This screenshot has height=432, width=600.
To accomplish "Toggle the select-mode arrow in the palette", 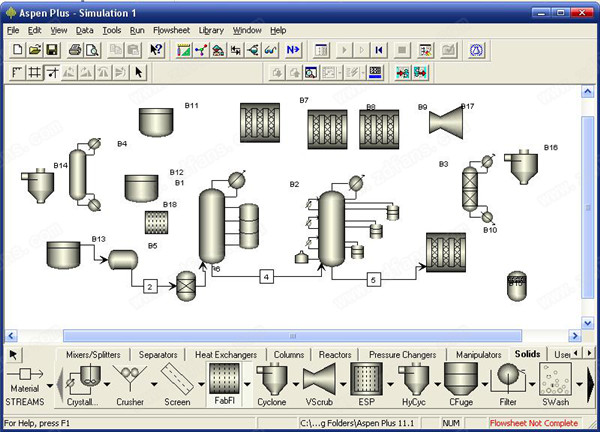I will click(14, 355).
